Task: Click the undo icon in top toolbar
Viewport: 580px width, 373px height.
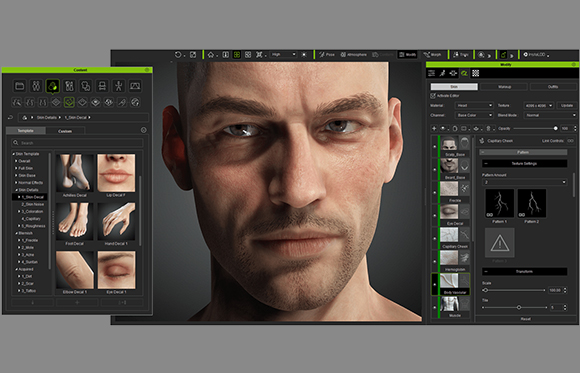Action: click(x=178, y=55)
